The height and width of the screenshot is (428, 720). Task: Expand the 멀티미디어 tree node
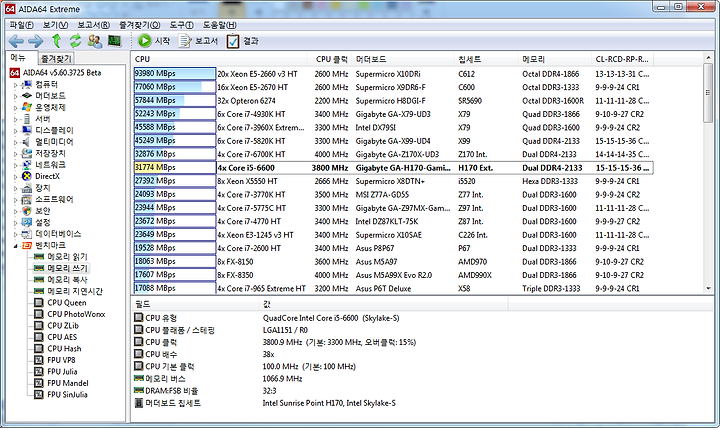pyautogui.click(x=15, y=142)
